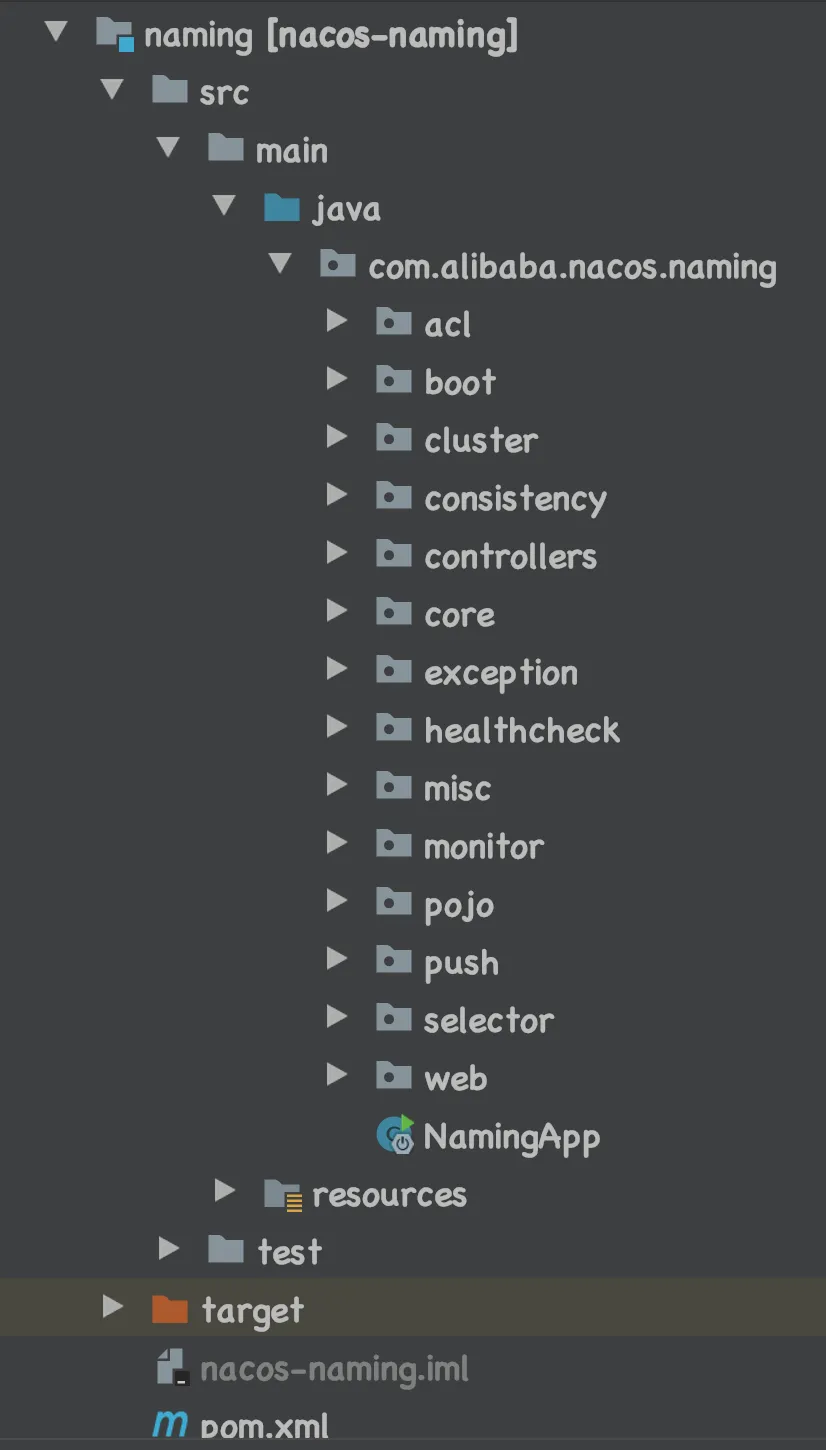This screenshot has height=1450, width=826.
Task: Select the main folder label
Action: (x=291, y=151)
